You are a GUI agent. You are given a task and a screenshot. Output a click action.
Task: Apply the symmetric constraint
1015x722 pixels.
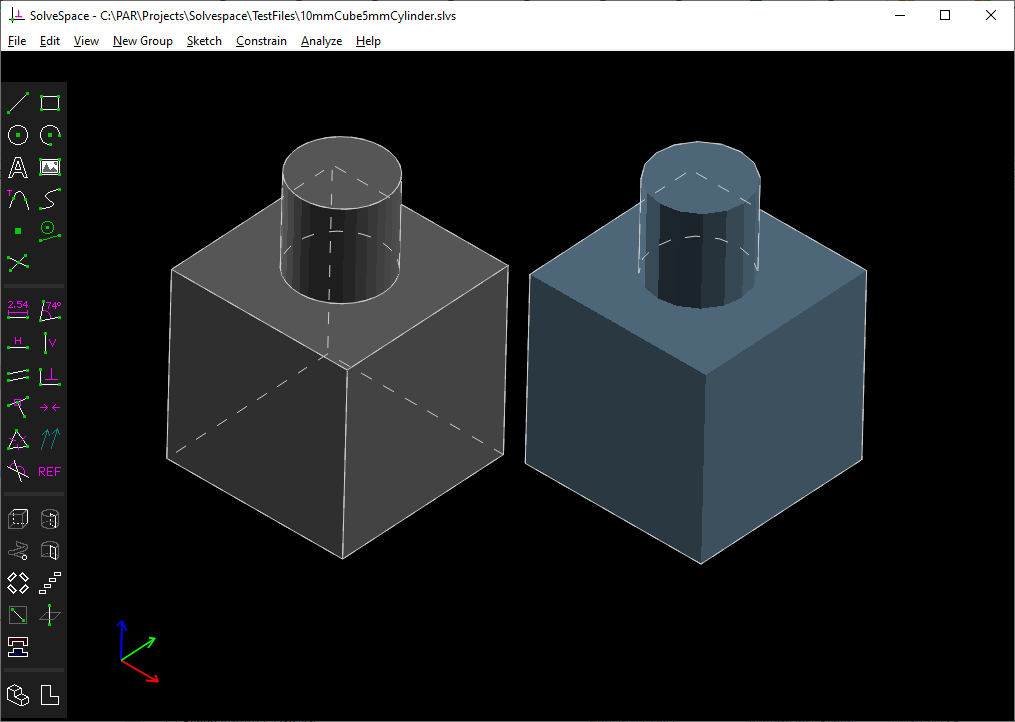coord(50,407)
